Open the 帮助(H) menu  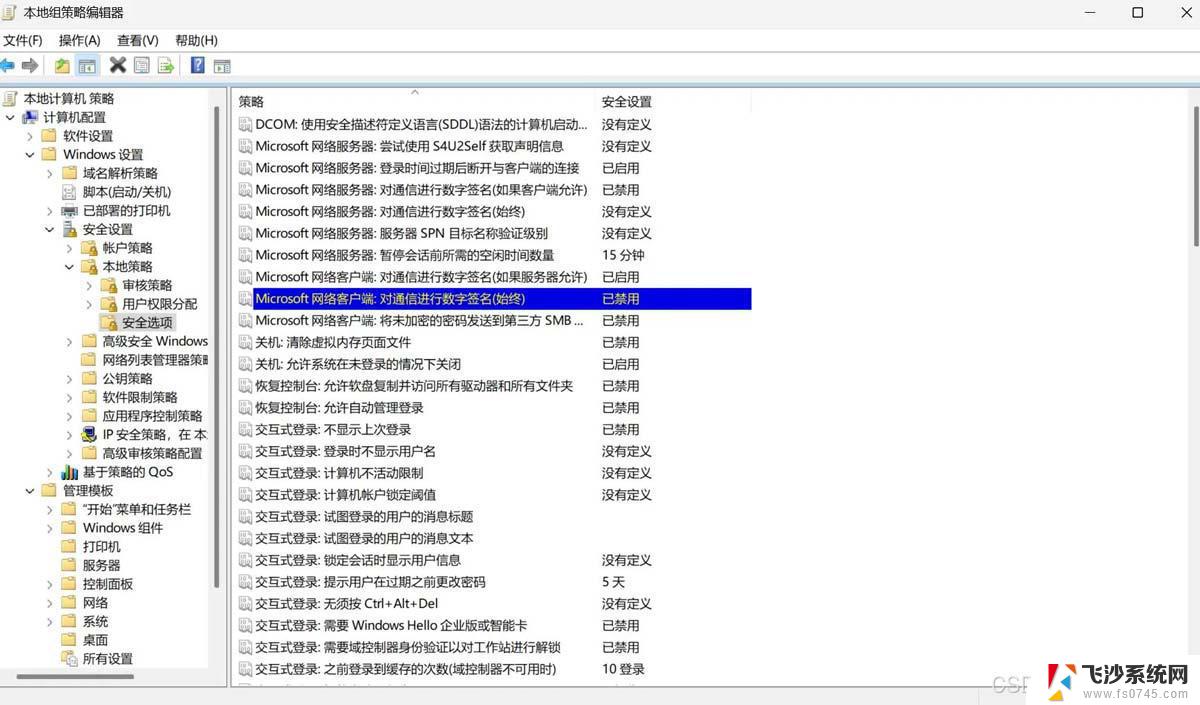point(196,40)
